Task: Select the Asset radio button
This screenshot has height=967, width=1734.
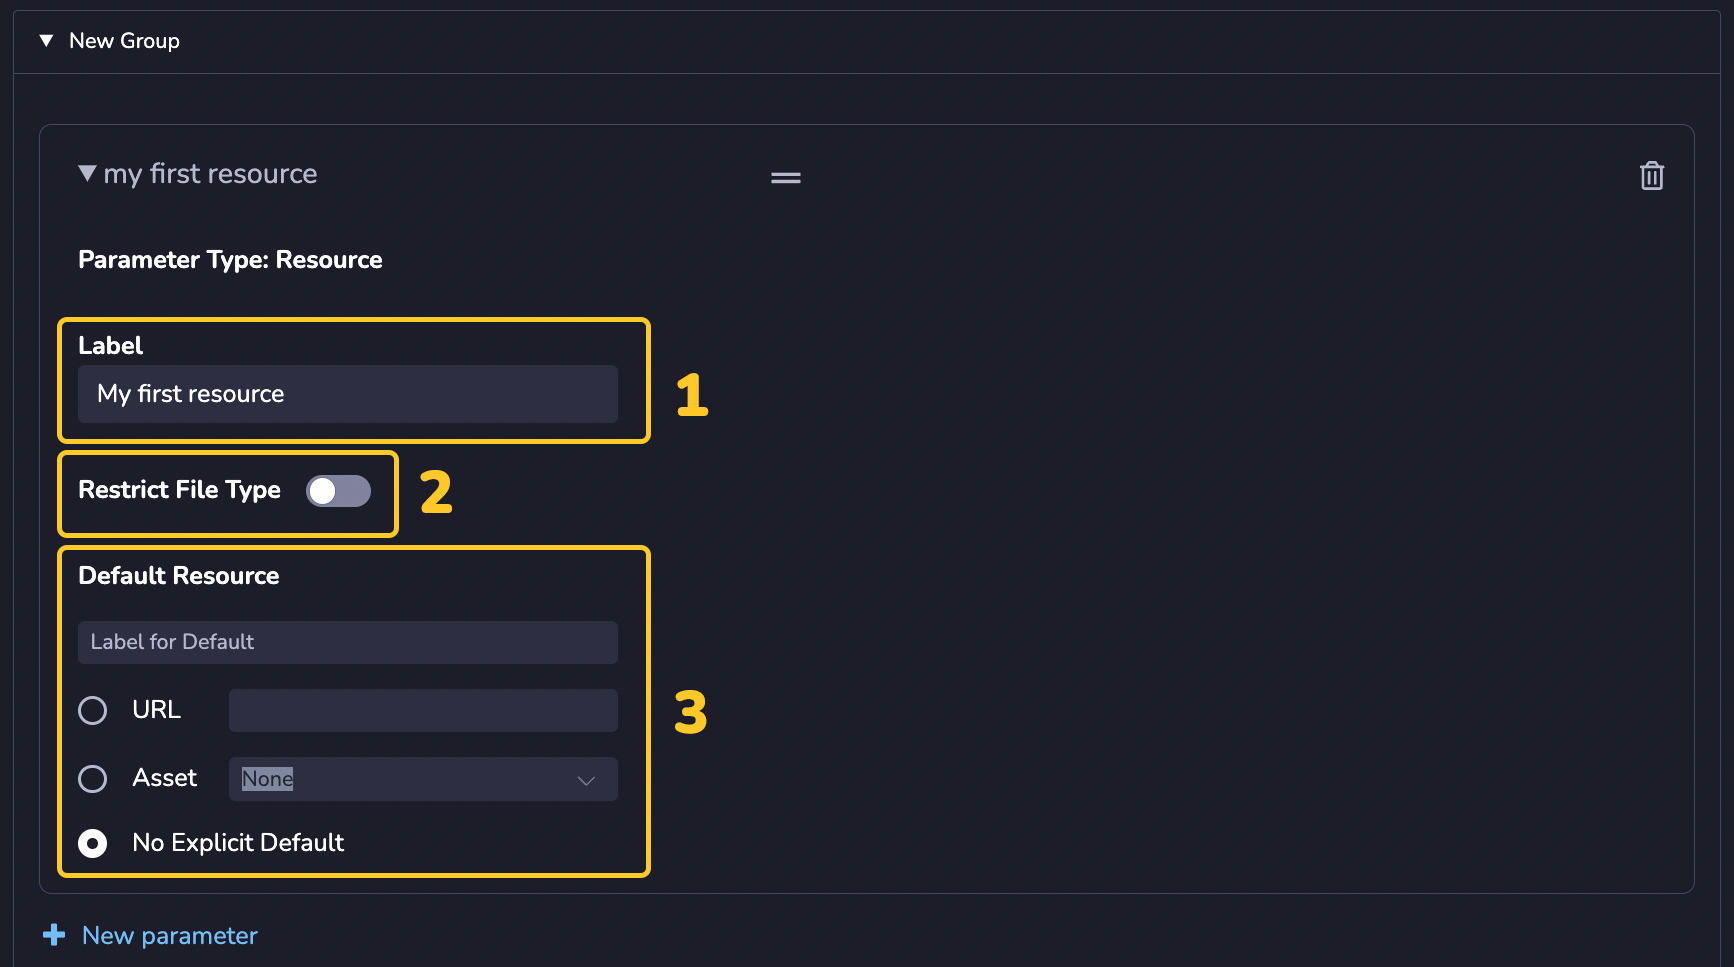Action: 93,778
